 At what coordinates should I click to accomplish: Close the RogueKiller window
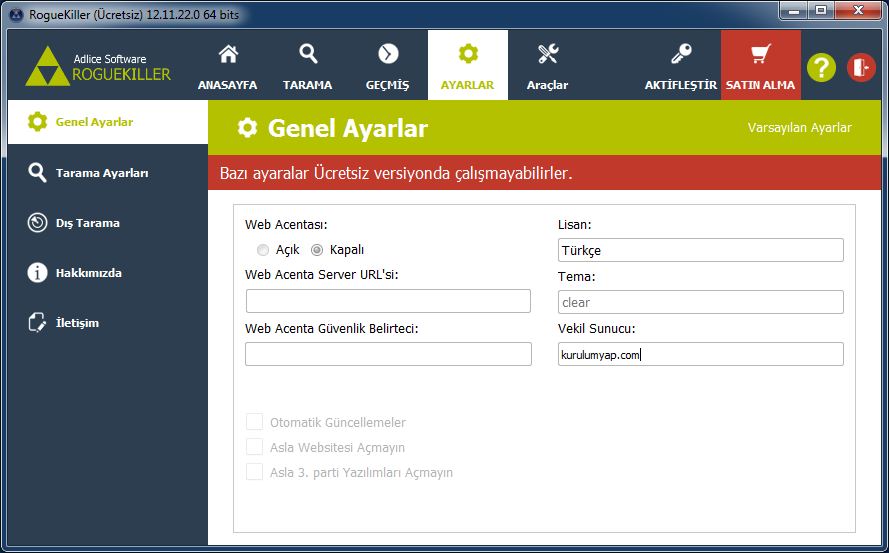click(x=858, y=11)
